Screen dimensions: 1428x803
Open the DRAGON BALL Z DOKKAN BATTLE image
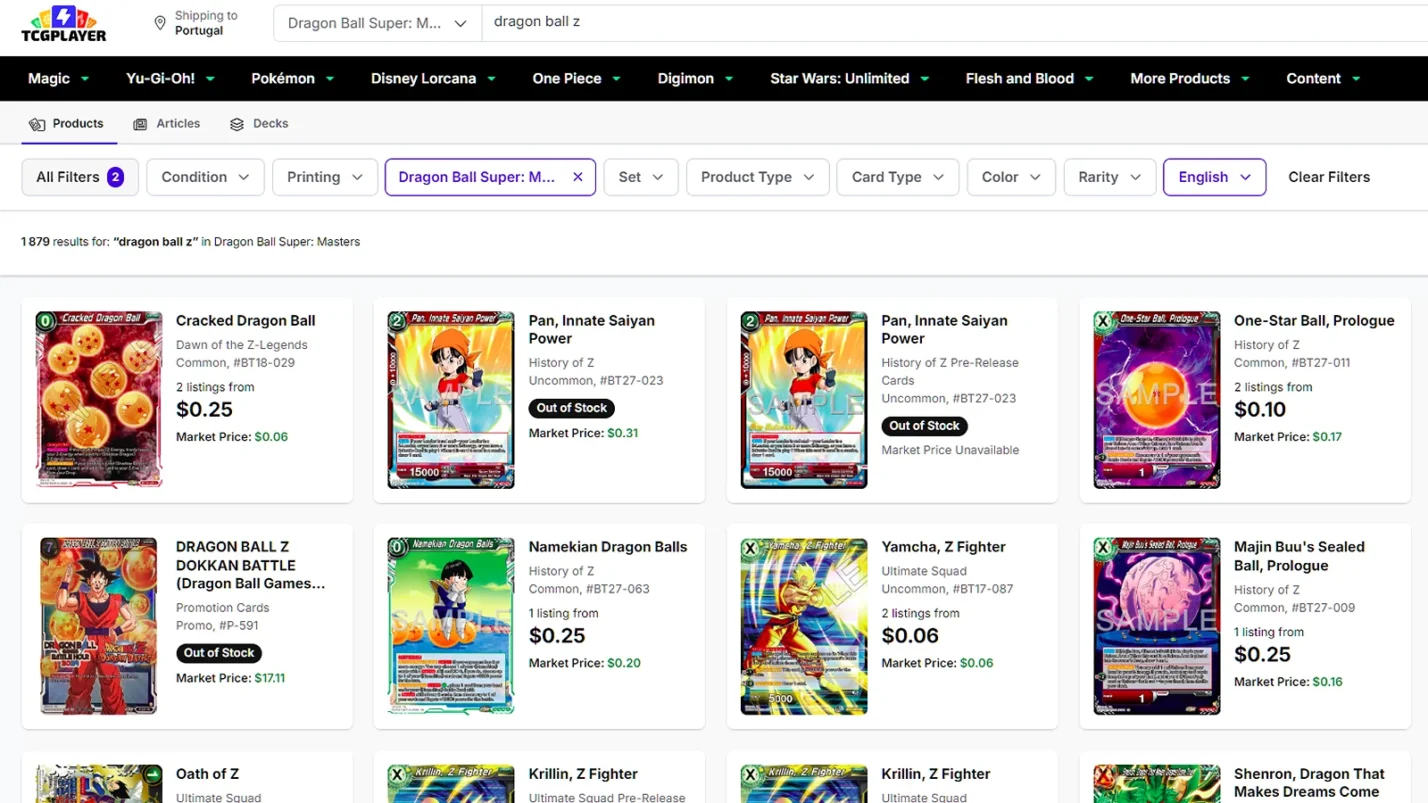click(x=99, y=626)
